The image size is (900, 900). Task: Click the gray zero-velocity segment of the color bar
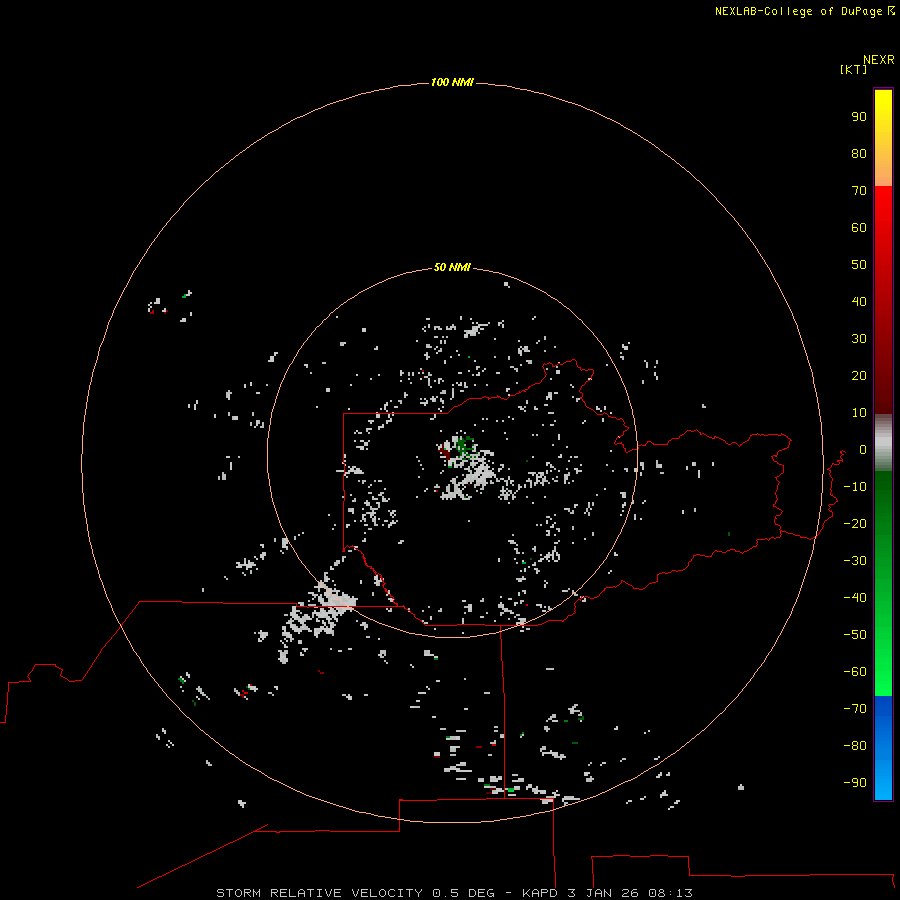[x=883, y=443]
